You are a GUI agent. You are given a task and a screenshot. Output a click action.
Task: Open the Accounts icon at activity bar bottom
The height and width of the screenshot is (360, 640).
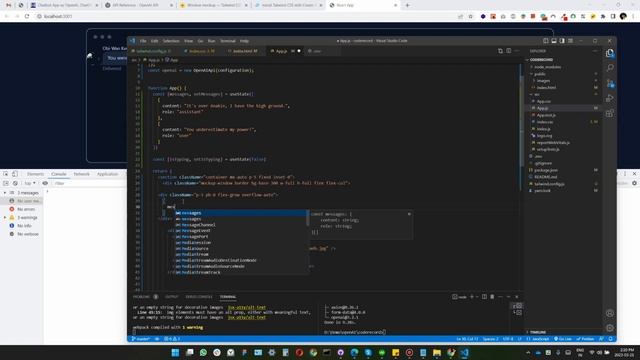(610, 313)
